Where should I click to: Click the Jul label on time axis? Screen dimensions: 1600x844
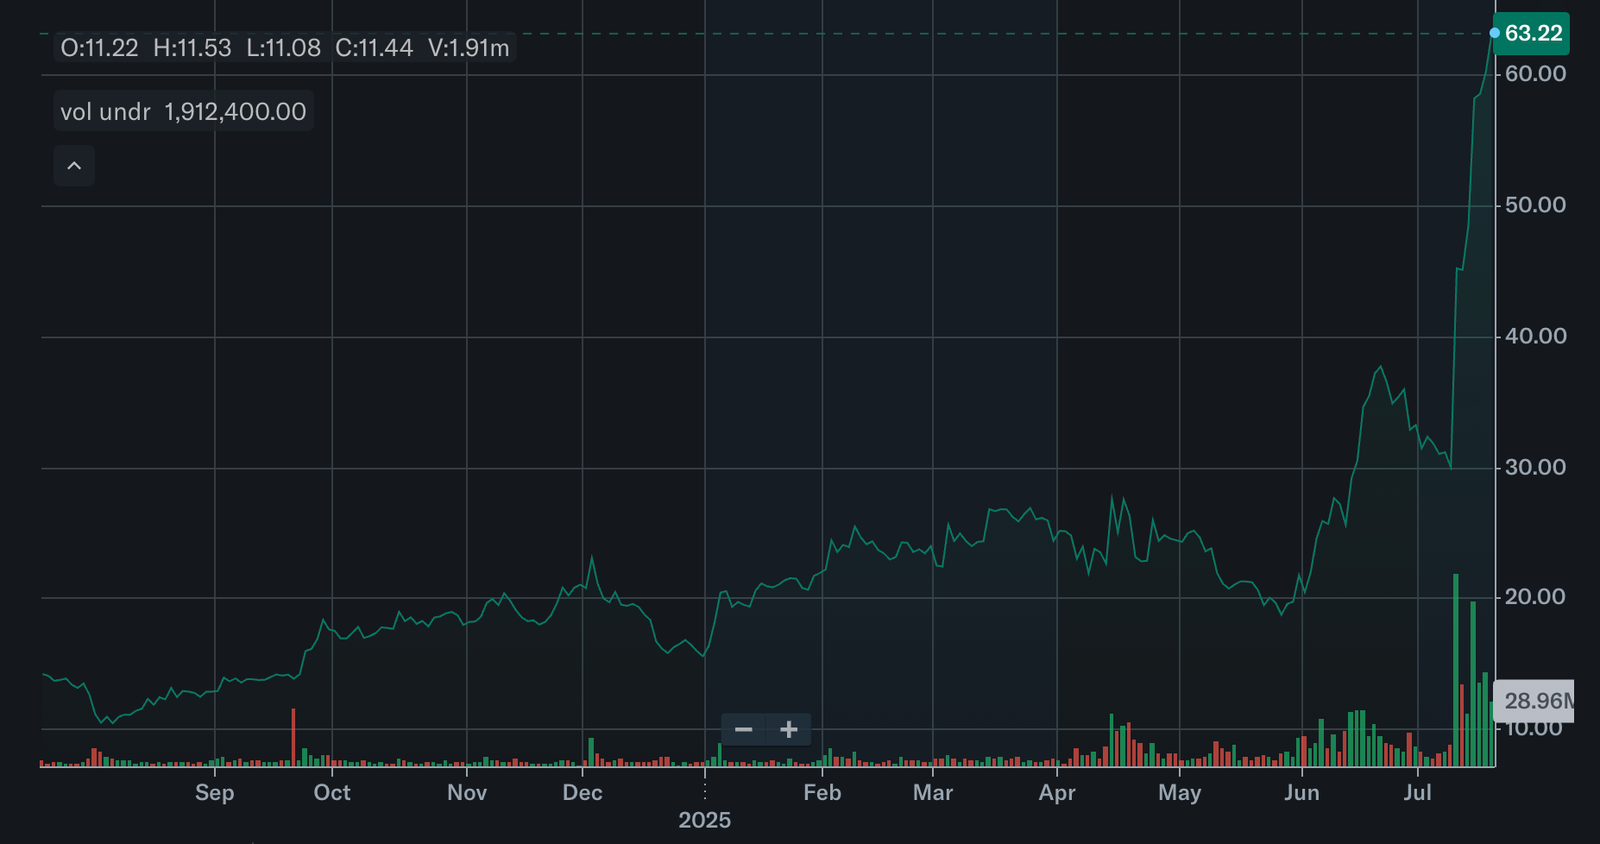tap(1417, 792)
